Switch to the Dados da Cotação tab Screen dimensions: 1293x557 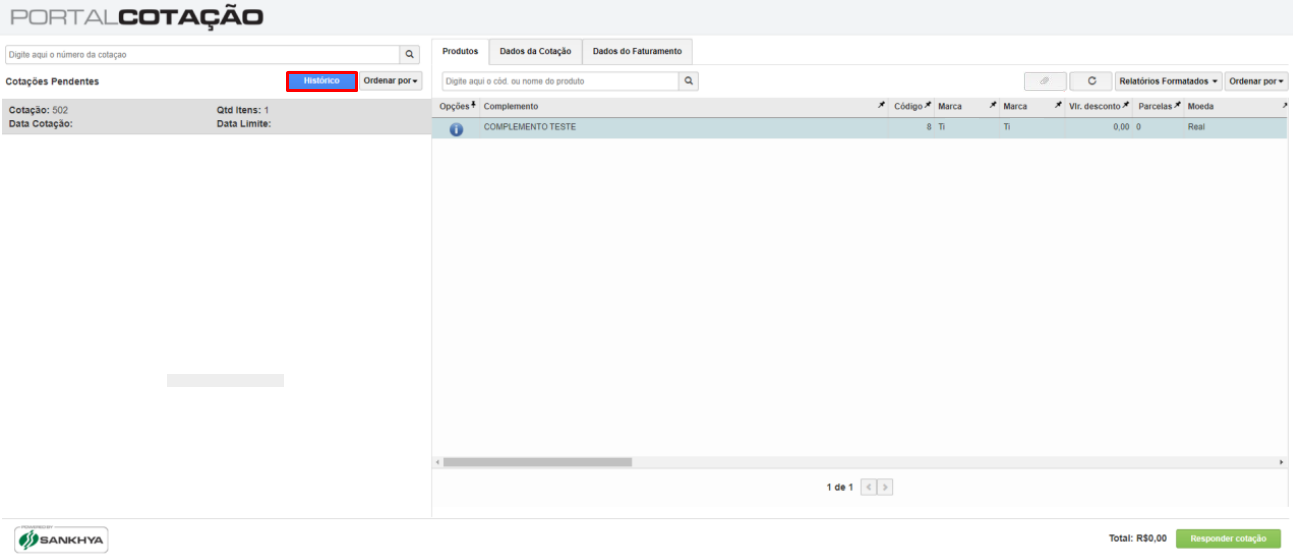pos(535,52)
